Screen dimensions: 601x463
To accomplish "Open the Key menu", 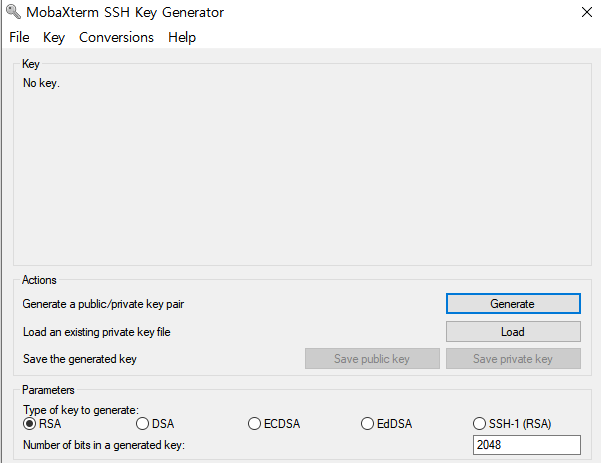I will (x=54, y=37).
